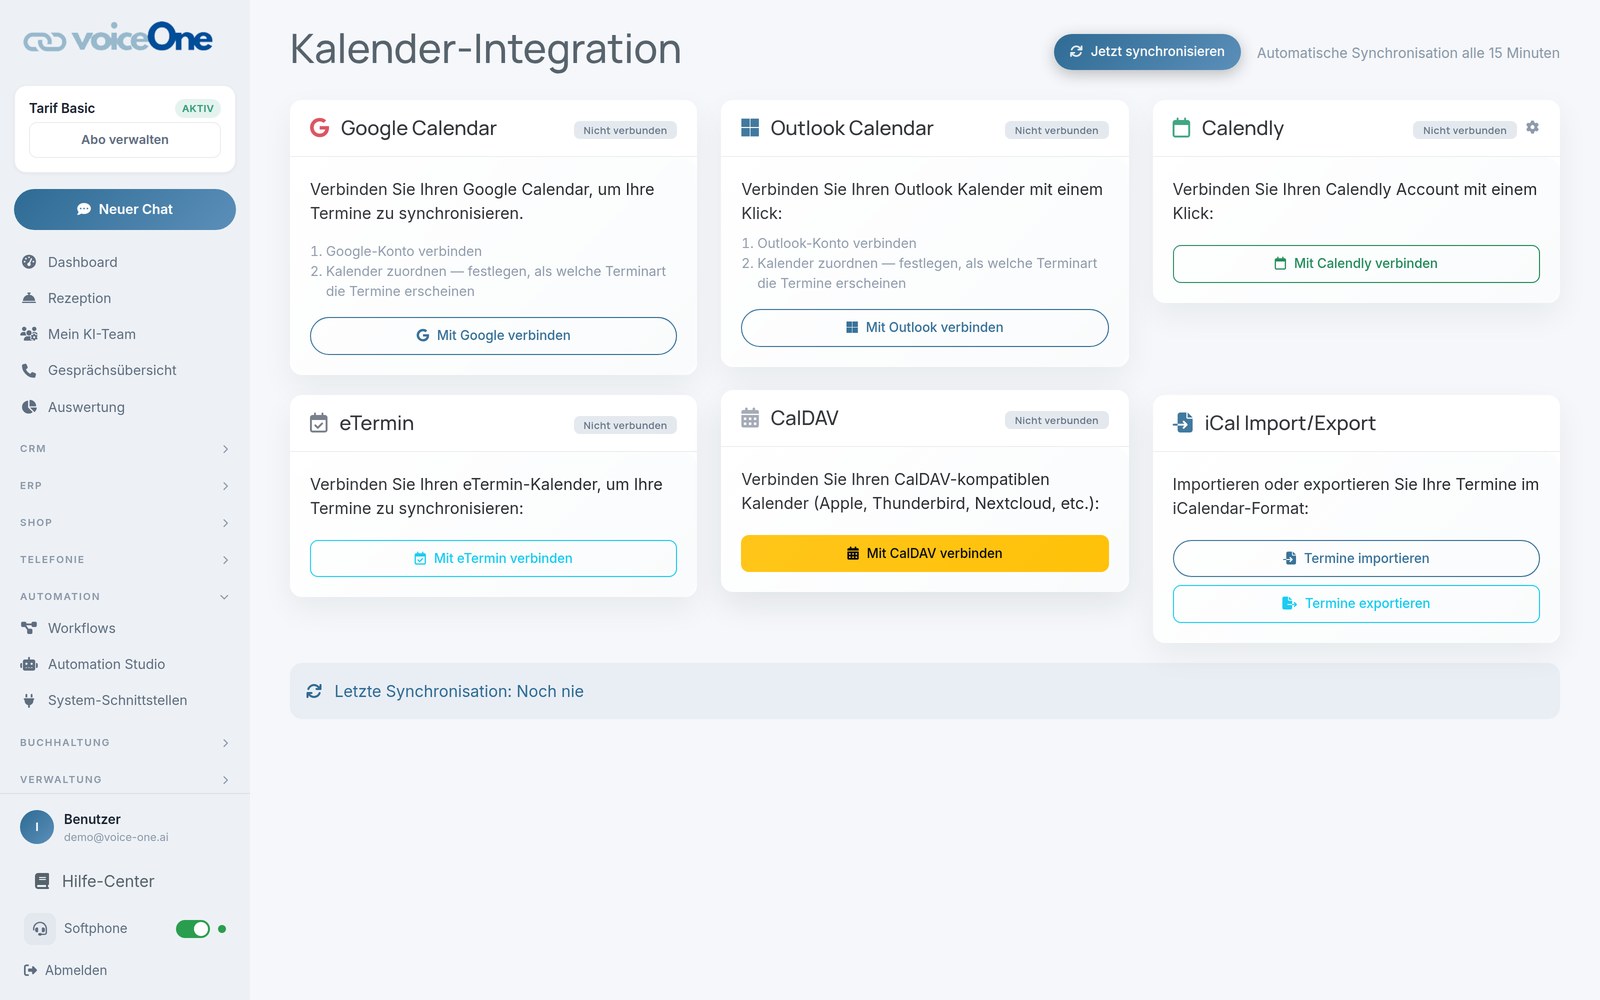Collapse the AUTOMATION section
The width and height of the screenshot is (1600, 1000).
(125, 597)
